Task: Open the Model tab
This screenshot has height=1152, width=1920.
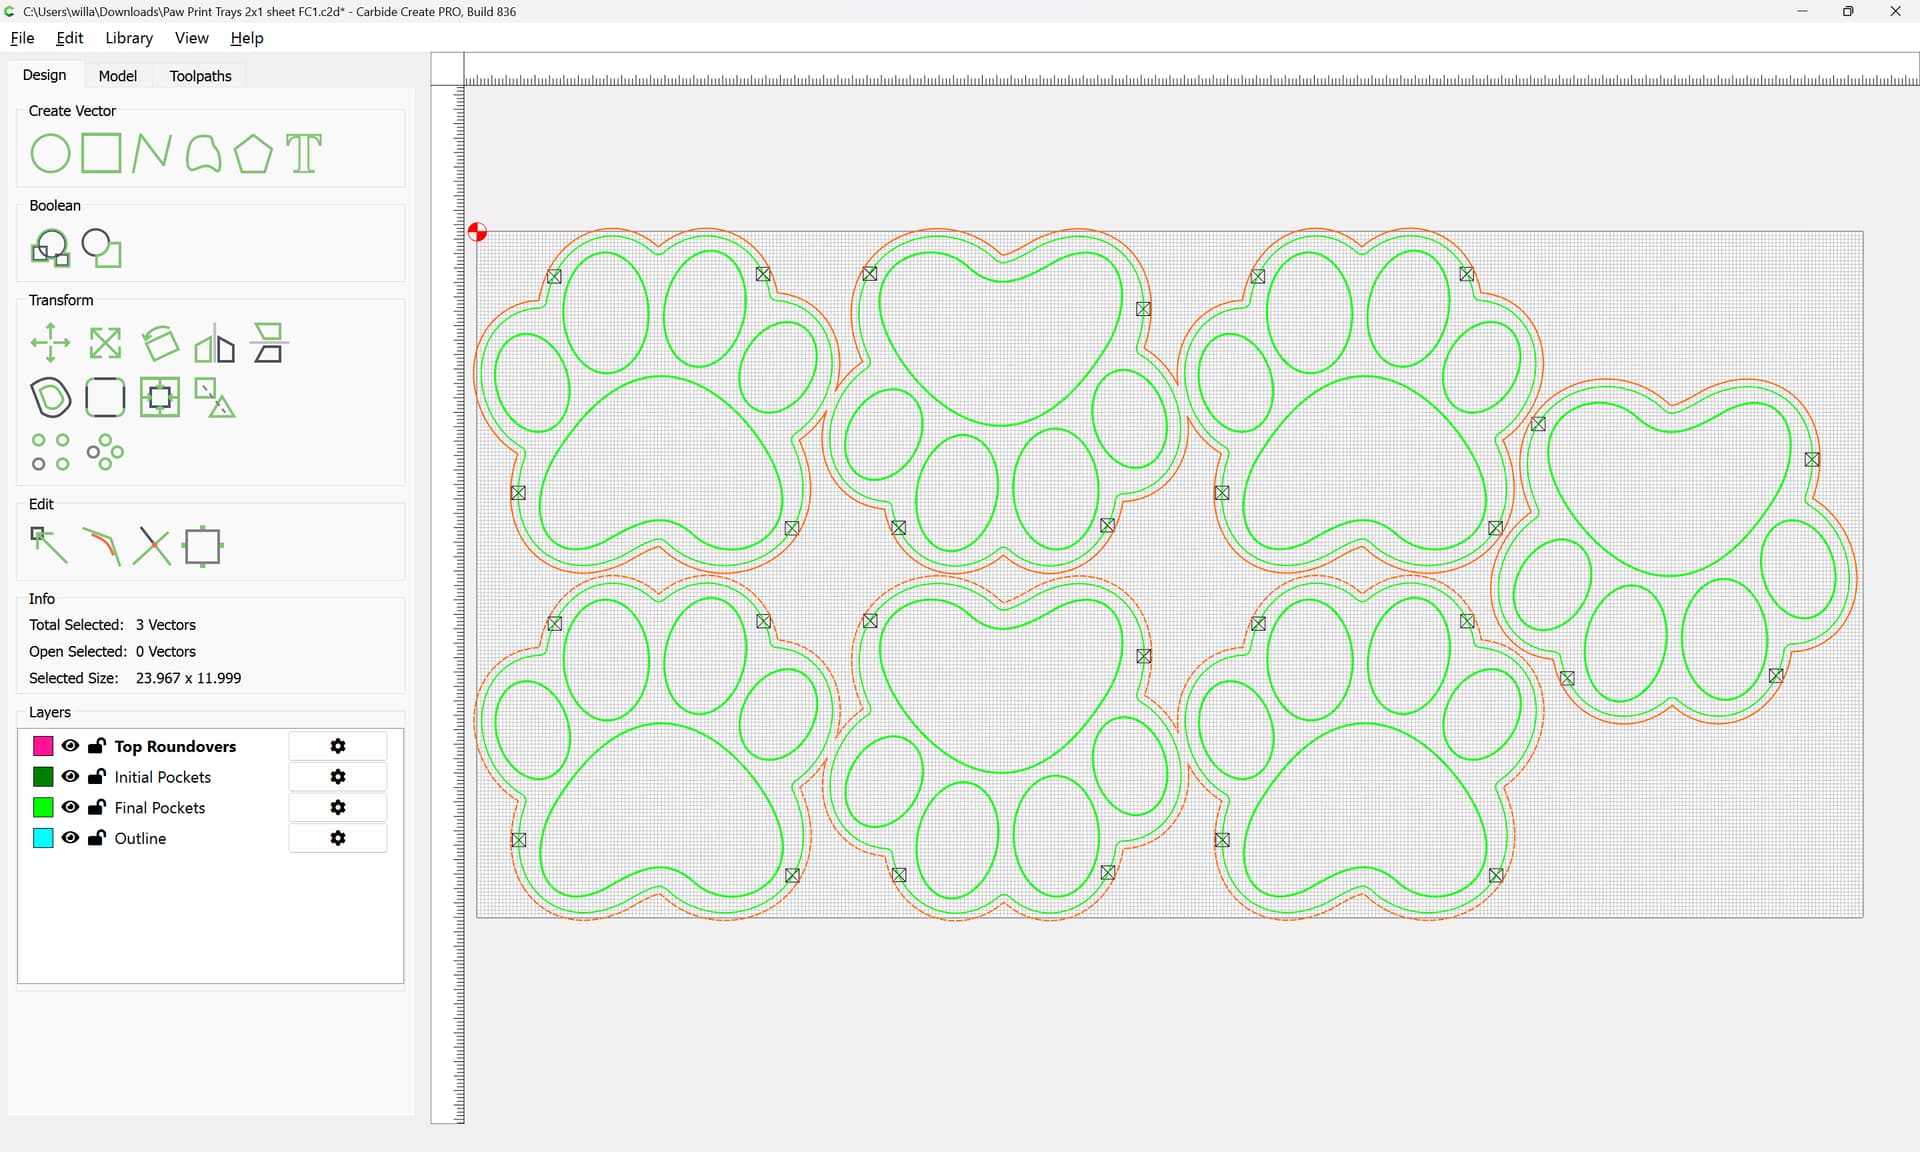Action: (117, 76)
